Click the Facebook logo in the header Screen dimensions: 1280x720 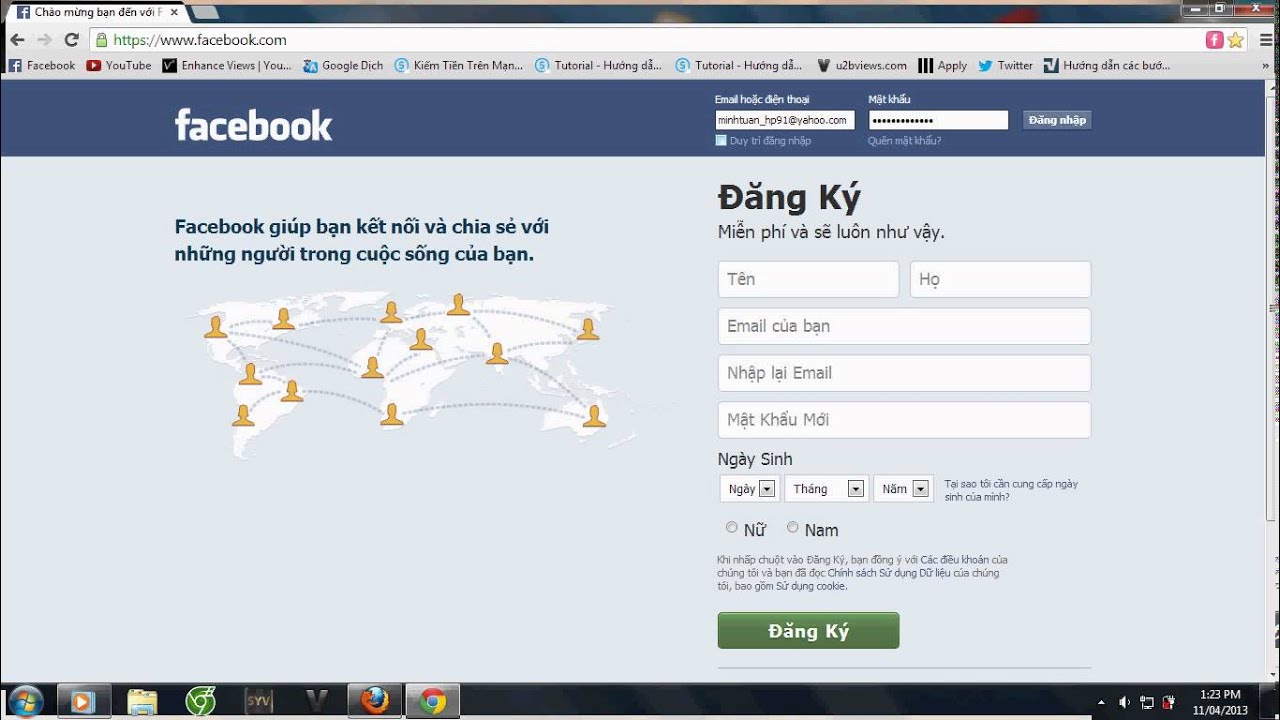[253, 125]
